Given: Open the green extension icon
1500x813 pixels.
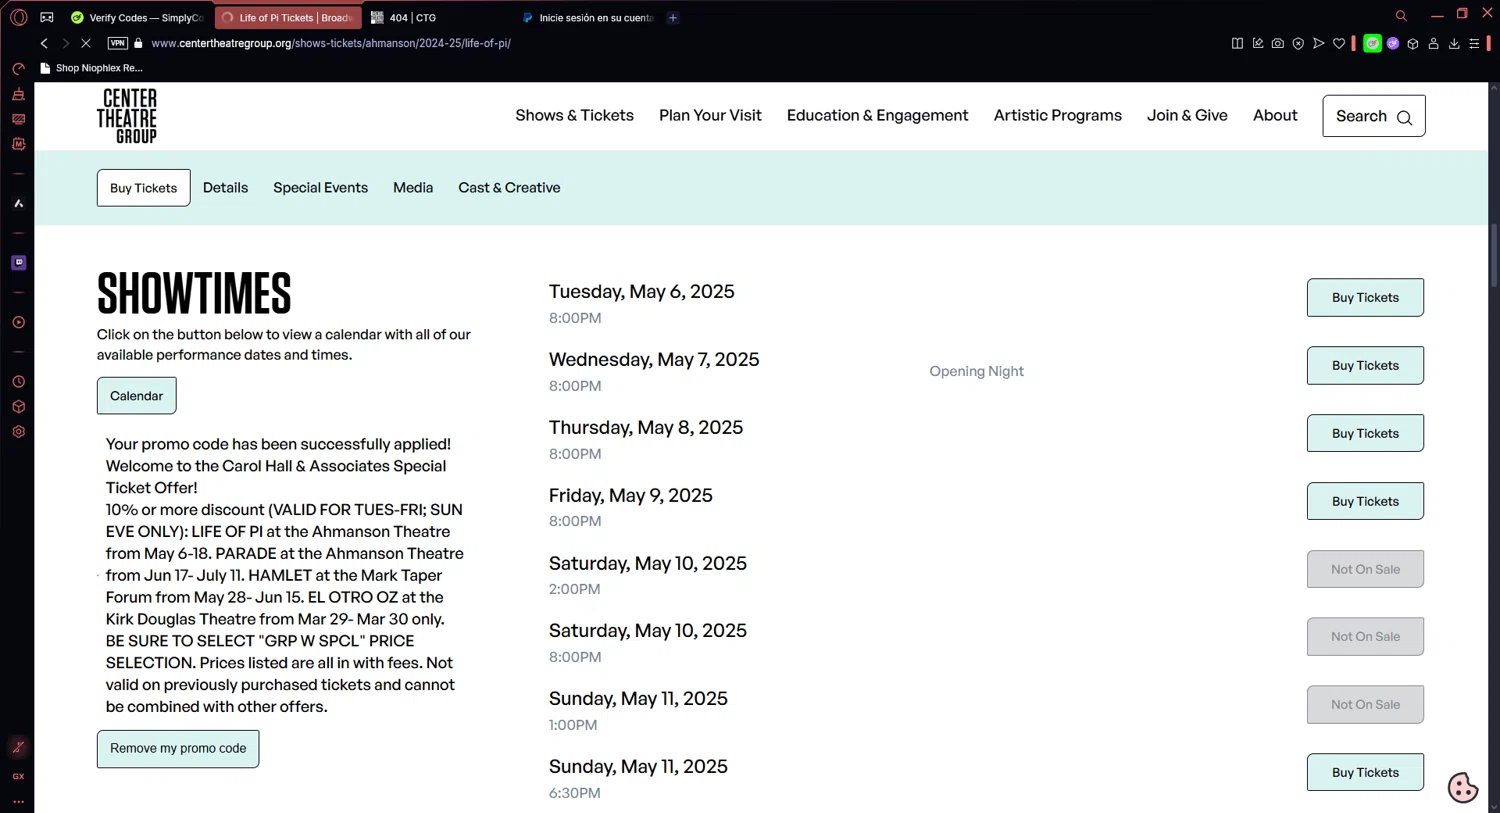Looking at the screenshot, I should click(x=1372, y=43).
